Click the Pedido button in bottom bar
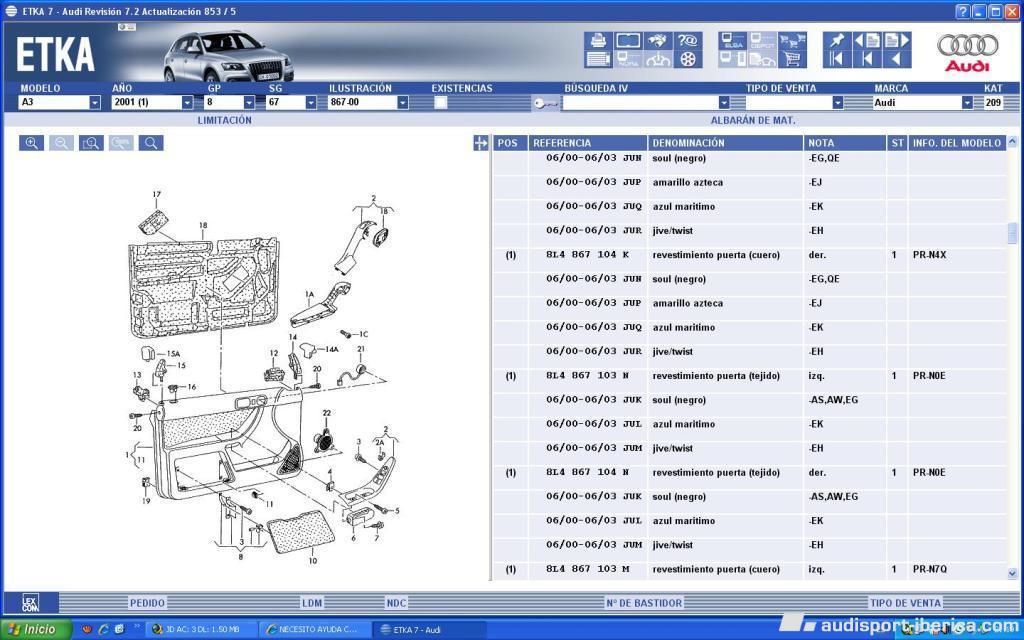 [x=148, y=603]
